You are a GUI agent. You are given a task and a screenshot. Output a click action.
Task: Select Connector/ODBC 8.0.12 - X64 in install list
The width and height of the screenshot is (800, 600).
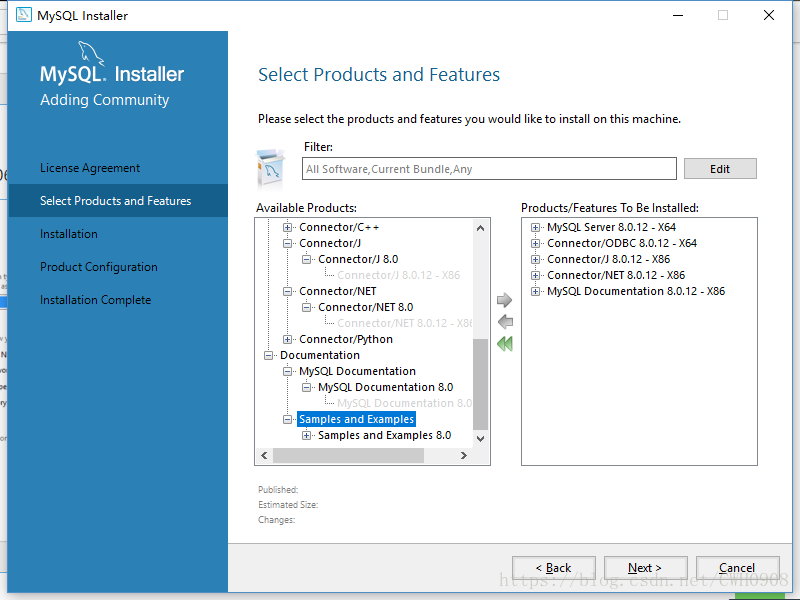(622, 243)
